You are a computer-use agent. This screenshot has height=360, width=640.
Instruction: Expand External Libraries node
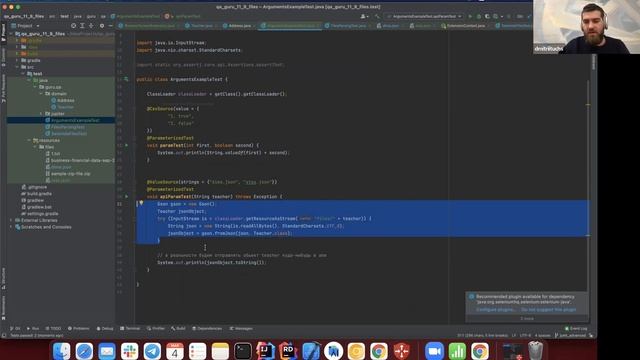point(11,220)
